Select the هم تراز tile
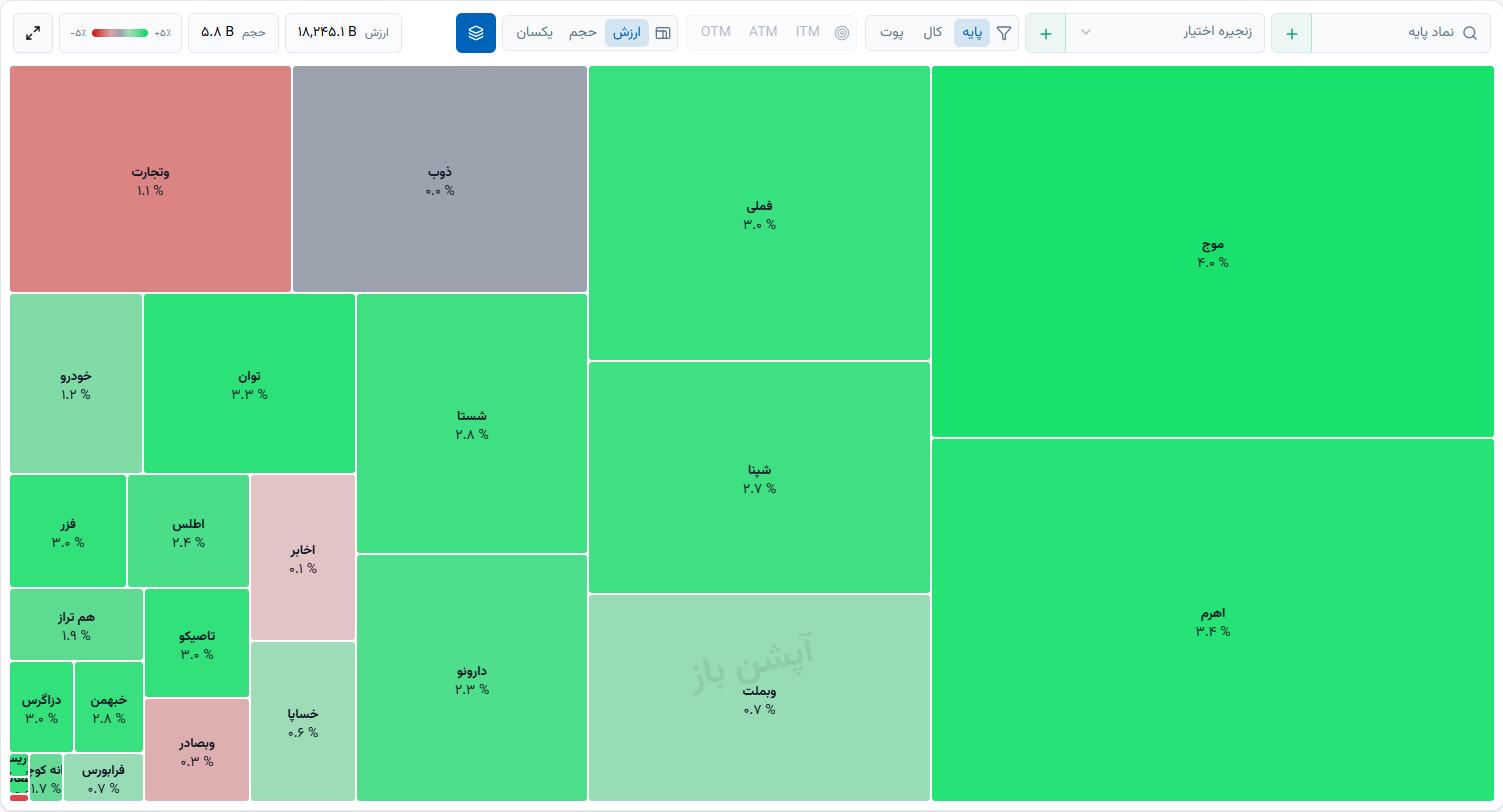The image size is (1503, 812). 76,625
